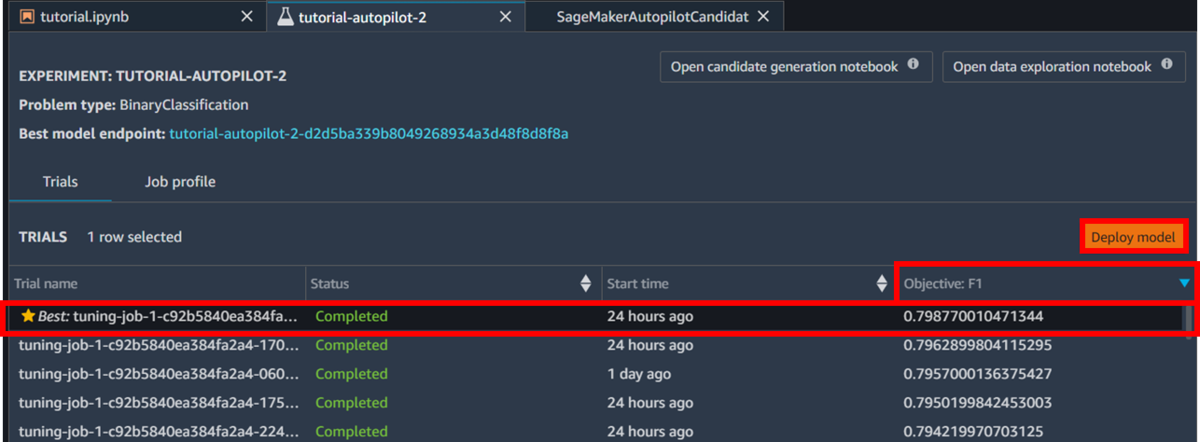Sort trials by Start time column arrows
The height and width of the screenshot is (442, 1200).
click(x=881, y=284)
